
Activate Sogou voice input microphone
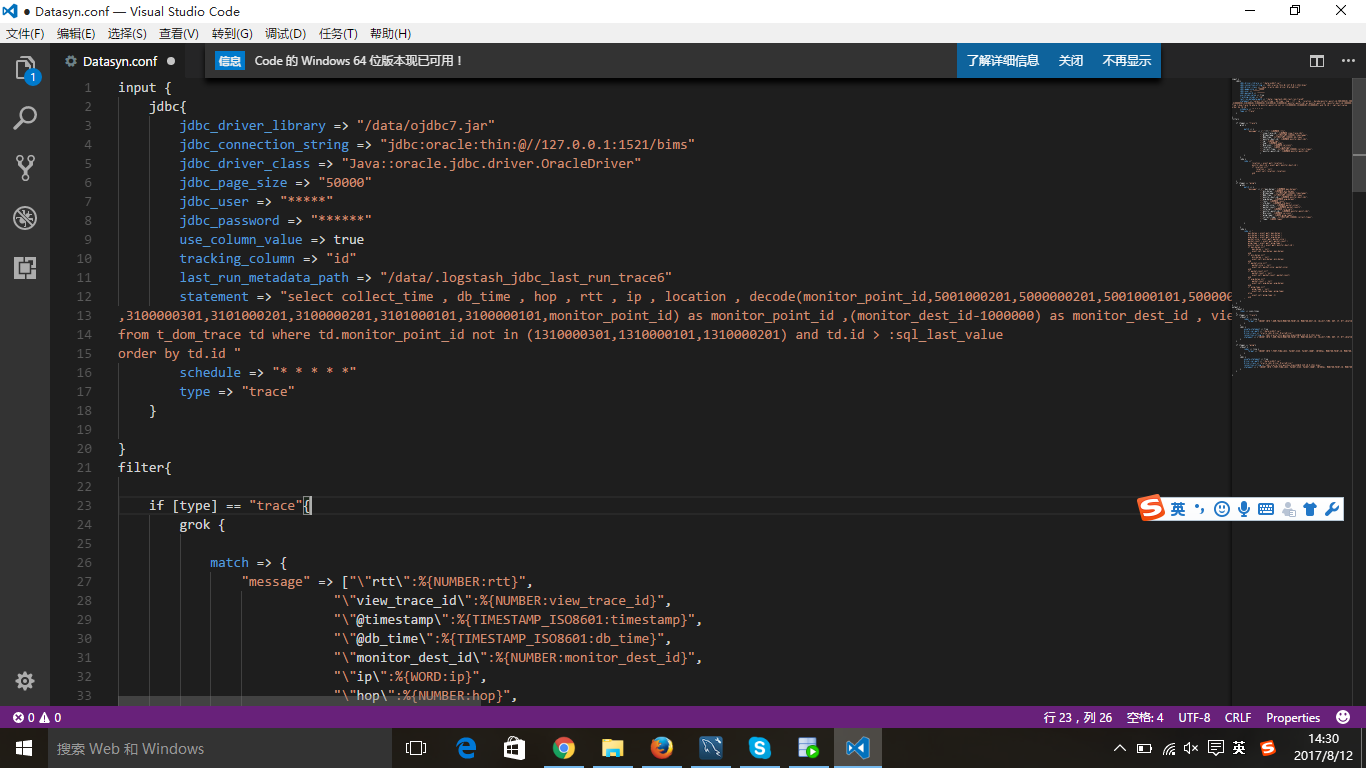point(1243,509)
